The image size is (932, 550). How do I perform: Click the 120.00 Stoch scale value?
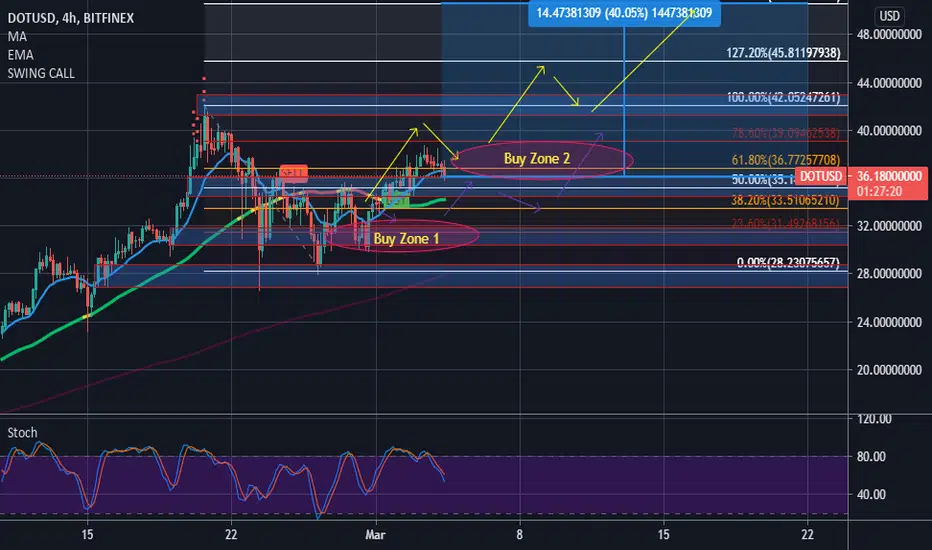click(874, 419)
